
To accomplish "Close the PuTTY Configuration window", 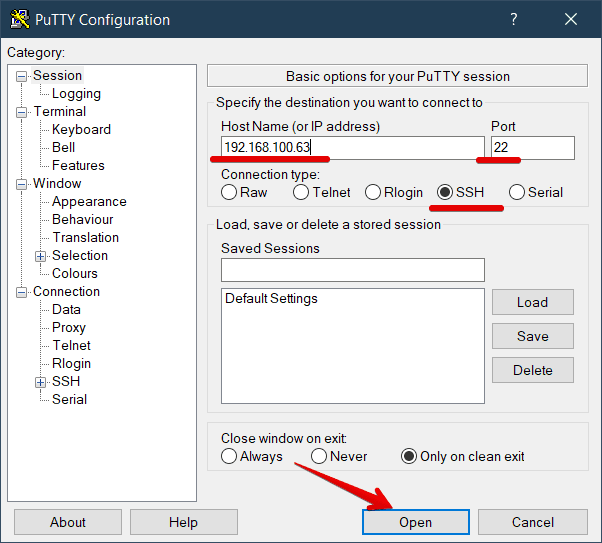I will (x=571, y=19).
